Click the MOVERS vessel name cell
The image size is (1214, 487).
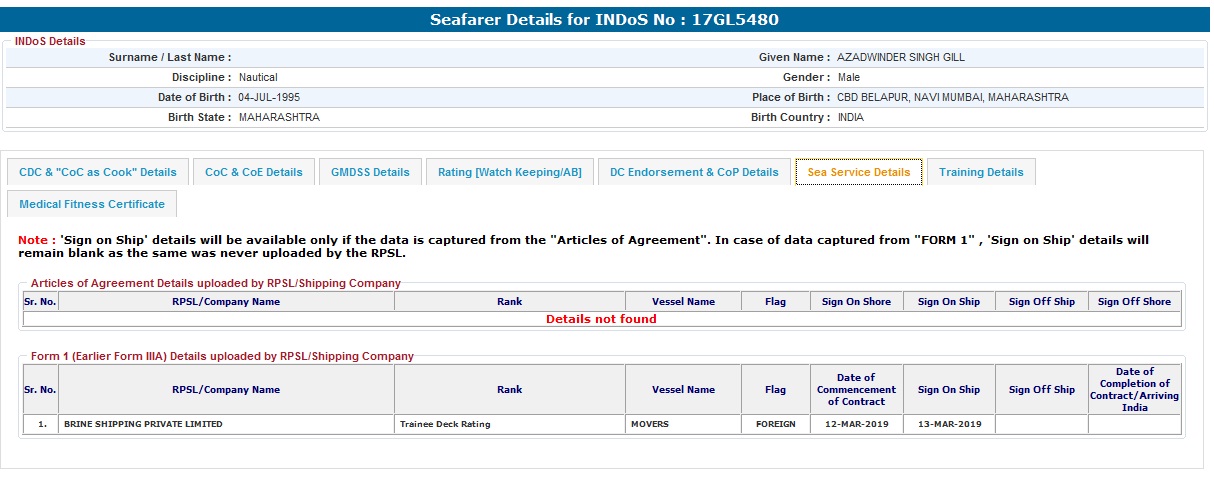(x=650, y=424)
